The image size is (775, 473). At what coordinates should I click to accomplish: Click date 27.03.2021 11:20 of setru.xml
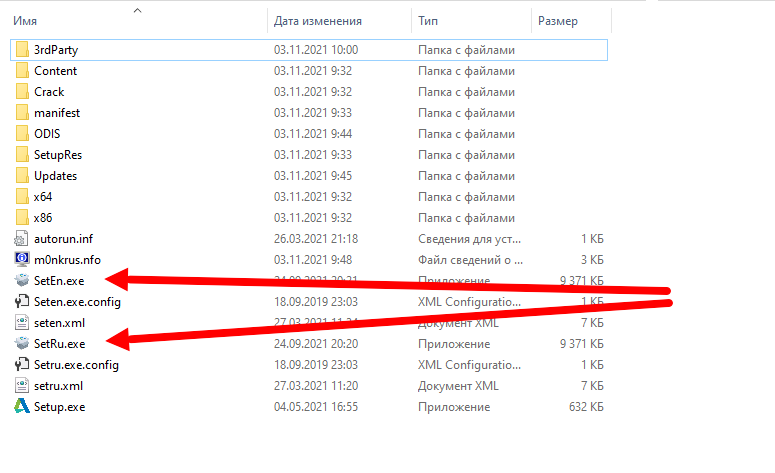point(316,386)
